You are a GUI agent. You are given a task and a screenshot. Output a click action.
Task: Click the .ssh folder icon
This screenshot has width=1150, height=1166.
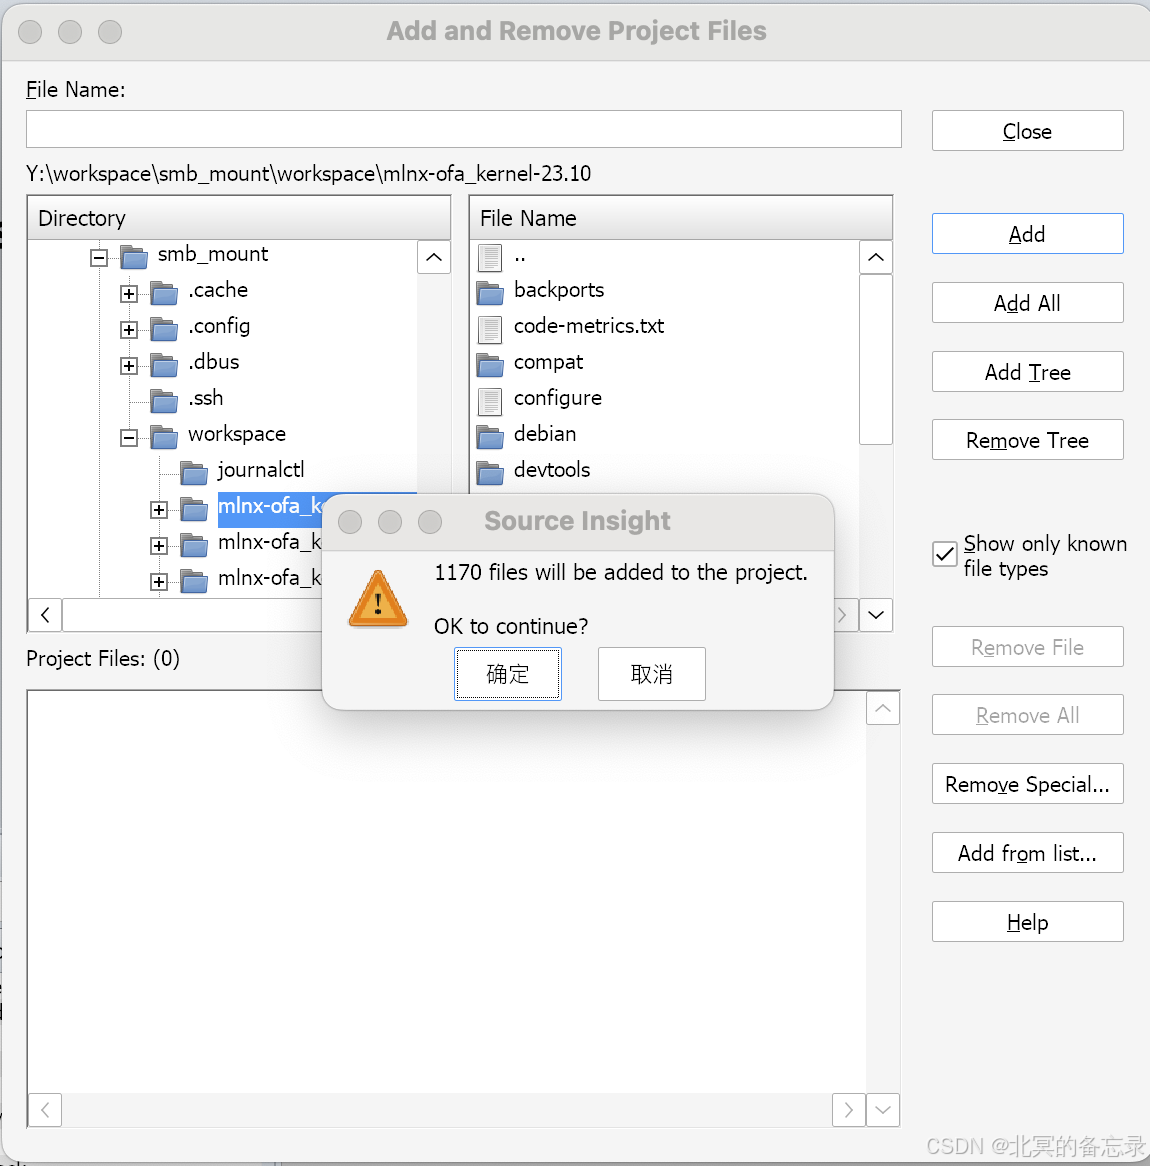164,401
